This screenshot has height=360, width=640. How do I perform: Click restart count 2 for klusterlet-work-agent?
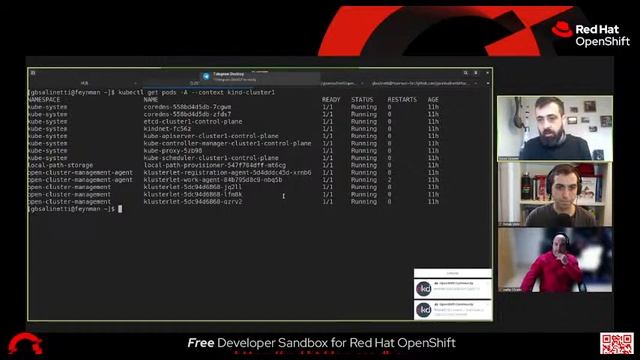click(389, 180)
